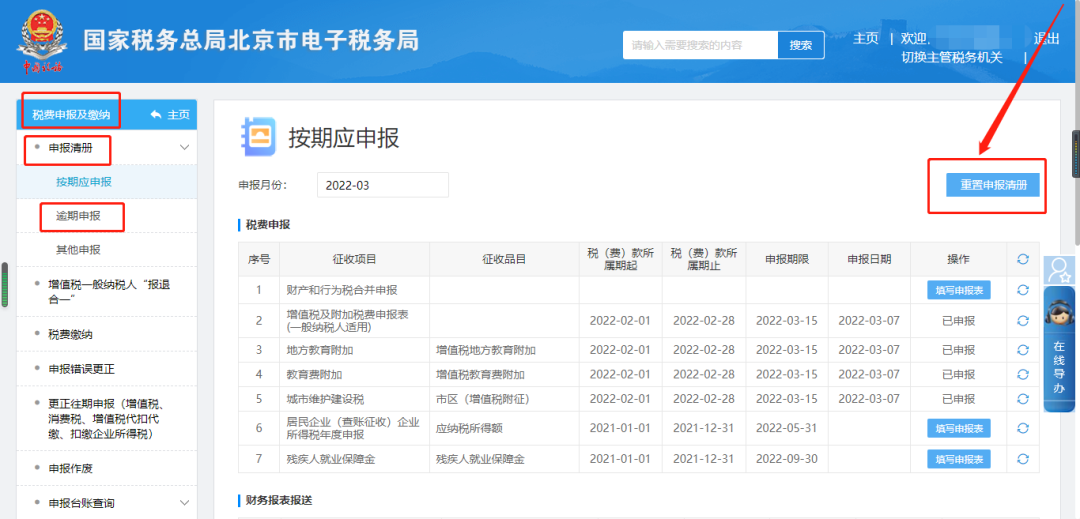Click the 搜索 button
The height and width of the screenshot is (519, 1080).
(x=801, y=45)
